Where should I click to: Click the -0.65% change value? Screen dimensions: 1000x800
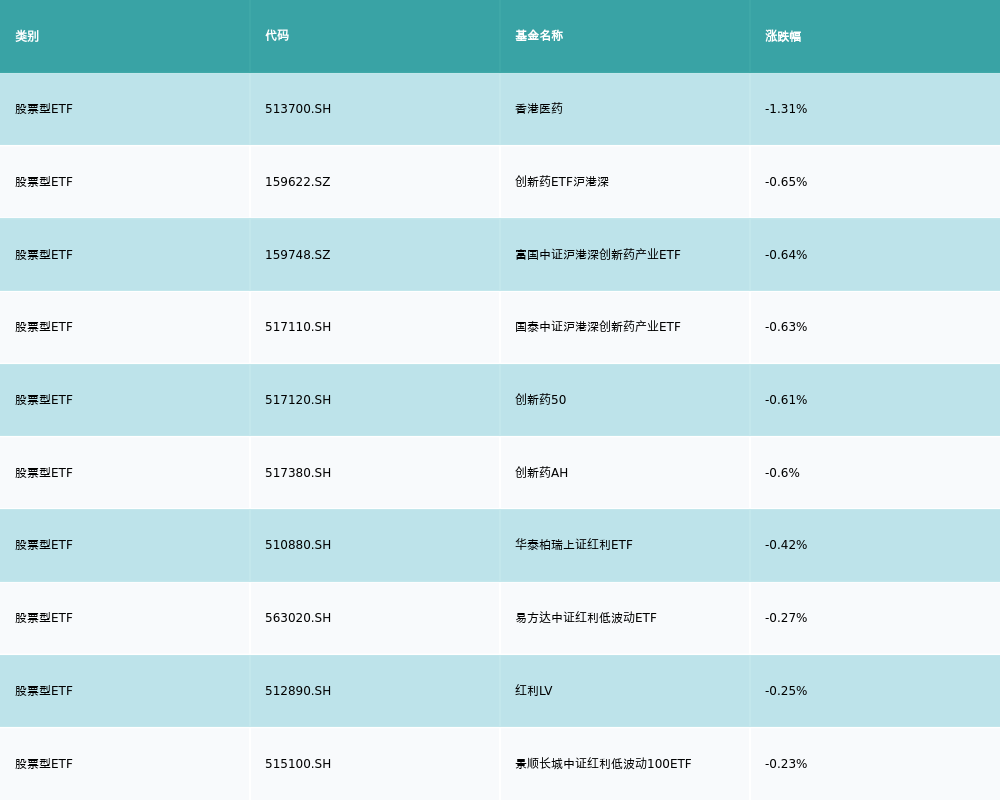786,182
